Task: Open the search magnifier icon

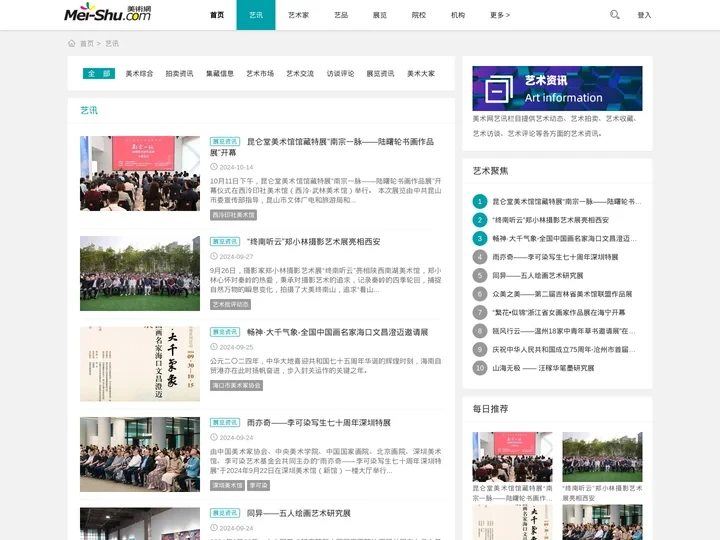Action: click(614, 15)
